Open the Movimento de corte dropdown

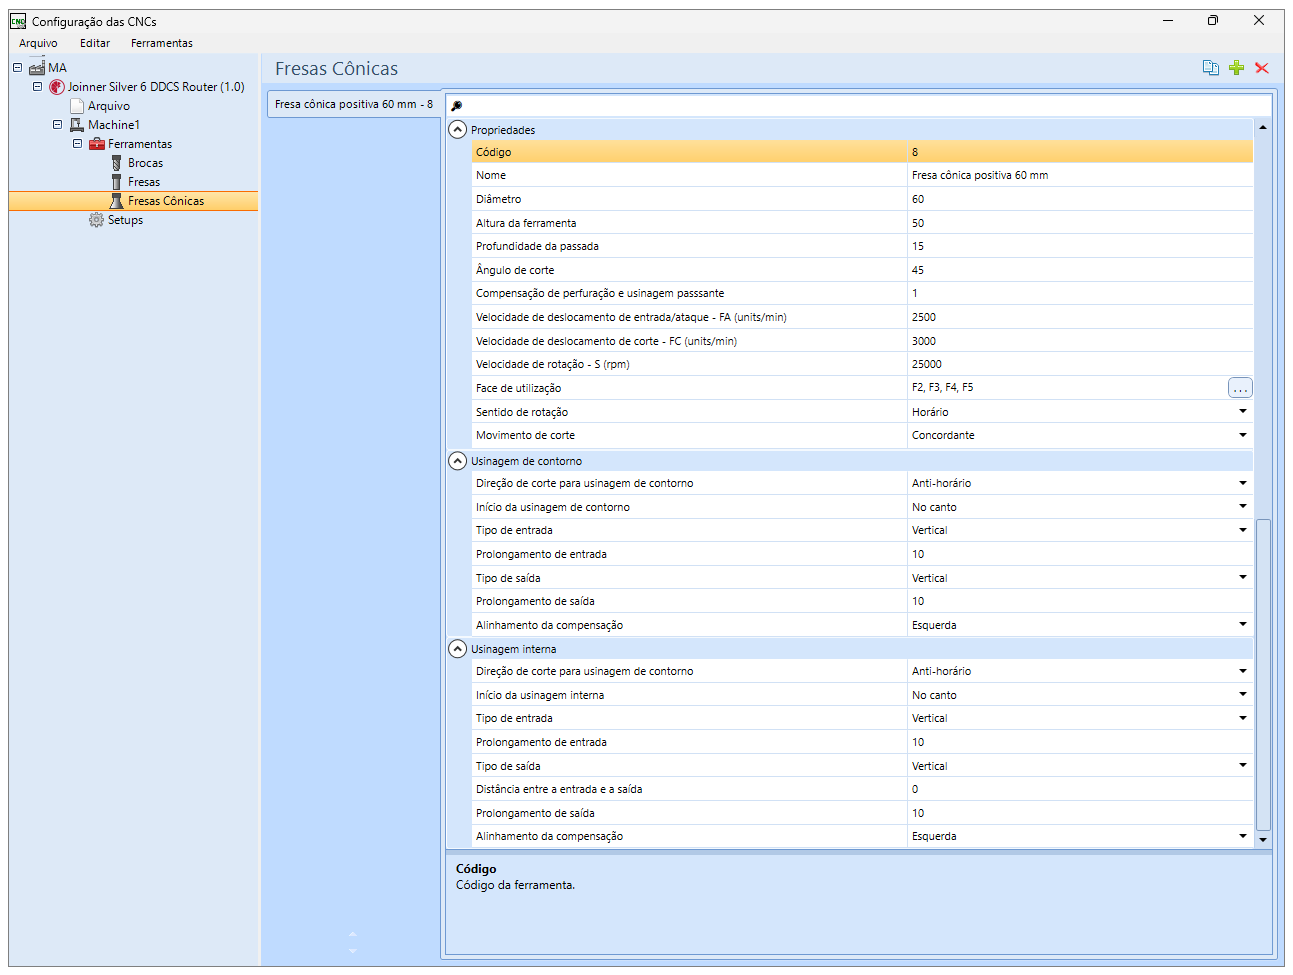[x=1243, y=435]
